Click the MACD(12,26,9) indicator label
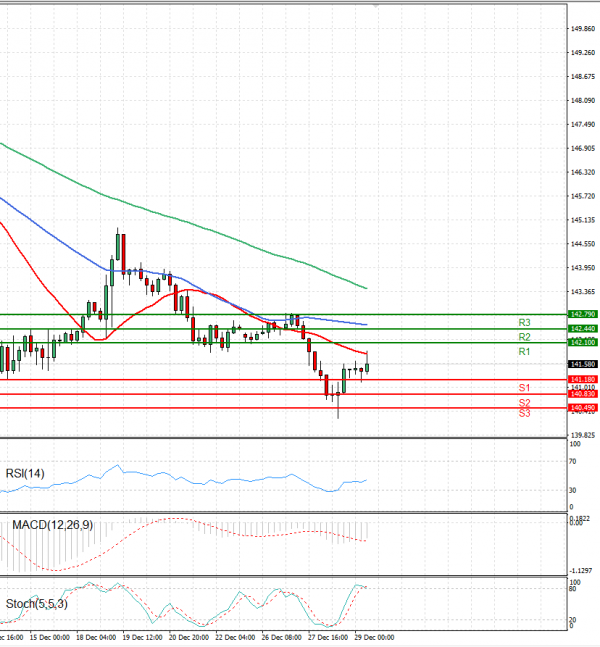 (x=52, y=525)
